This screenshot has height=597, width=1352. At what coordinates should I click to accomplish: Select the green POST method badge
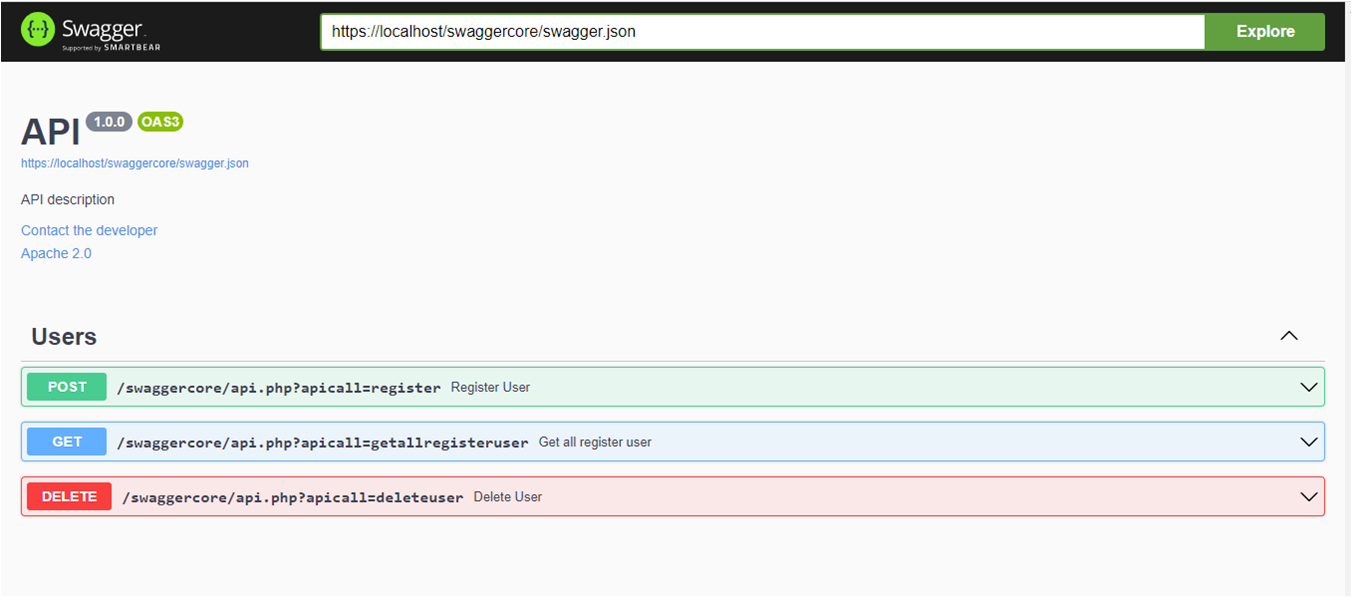coord(66,386)
